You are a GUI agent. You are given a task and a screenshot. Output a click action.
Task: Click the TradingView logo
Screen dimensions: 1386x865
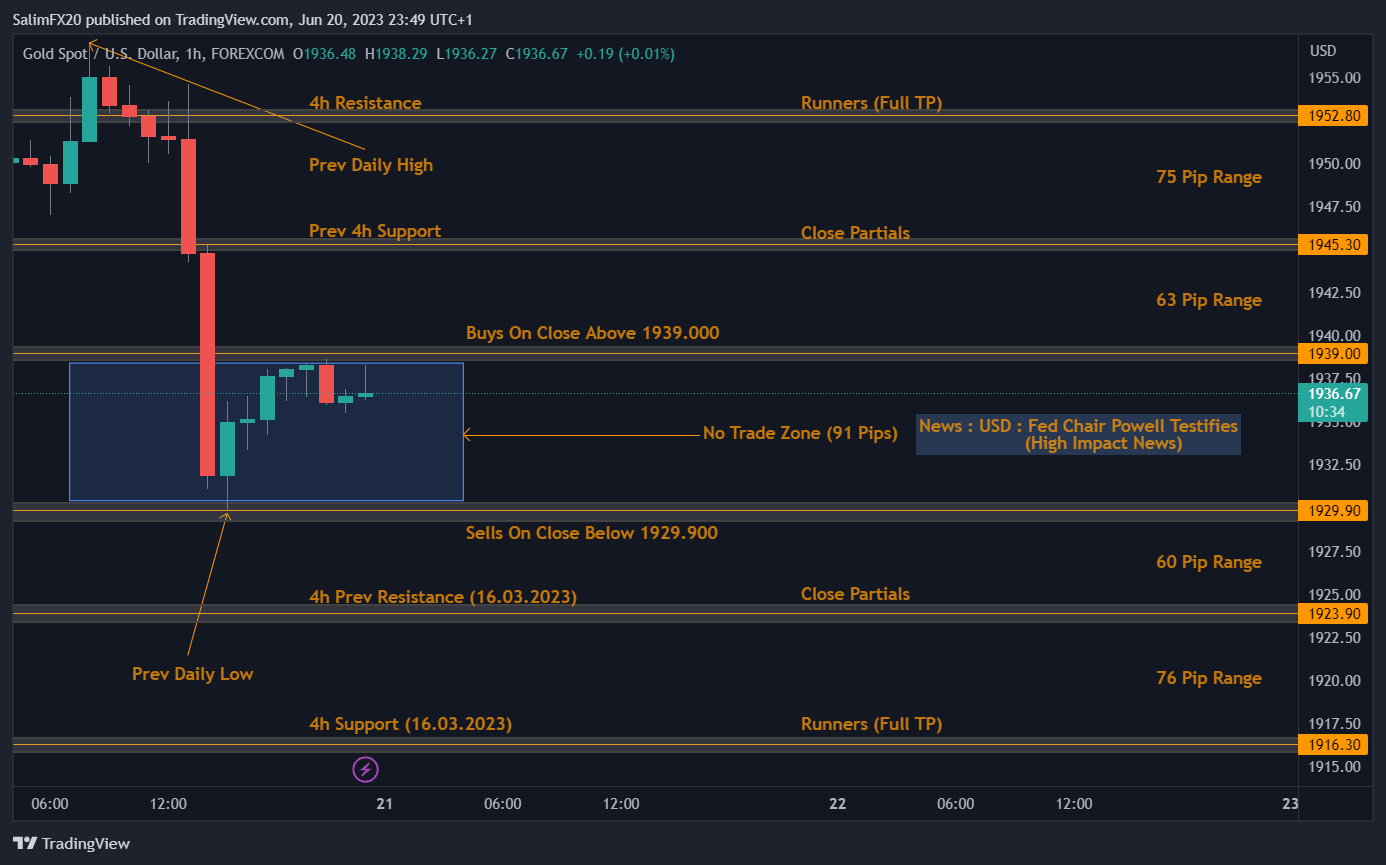(71, 843)
